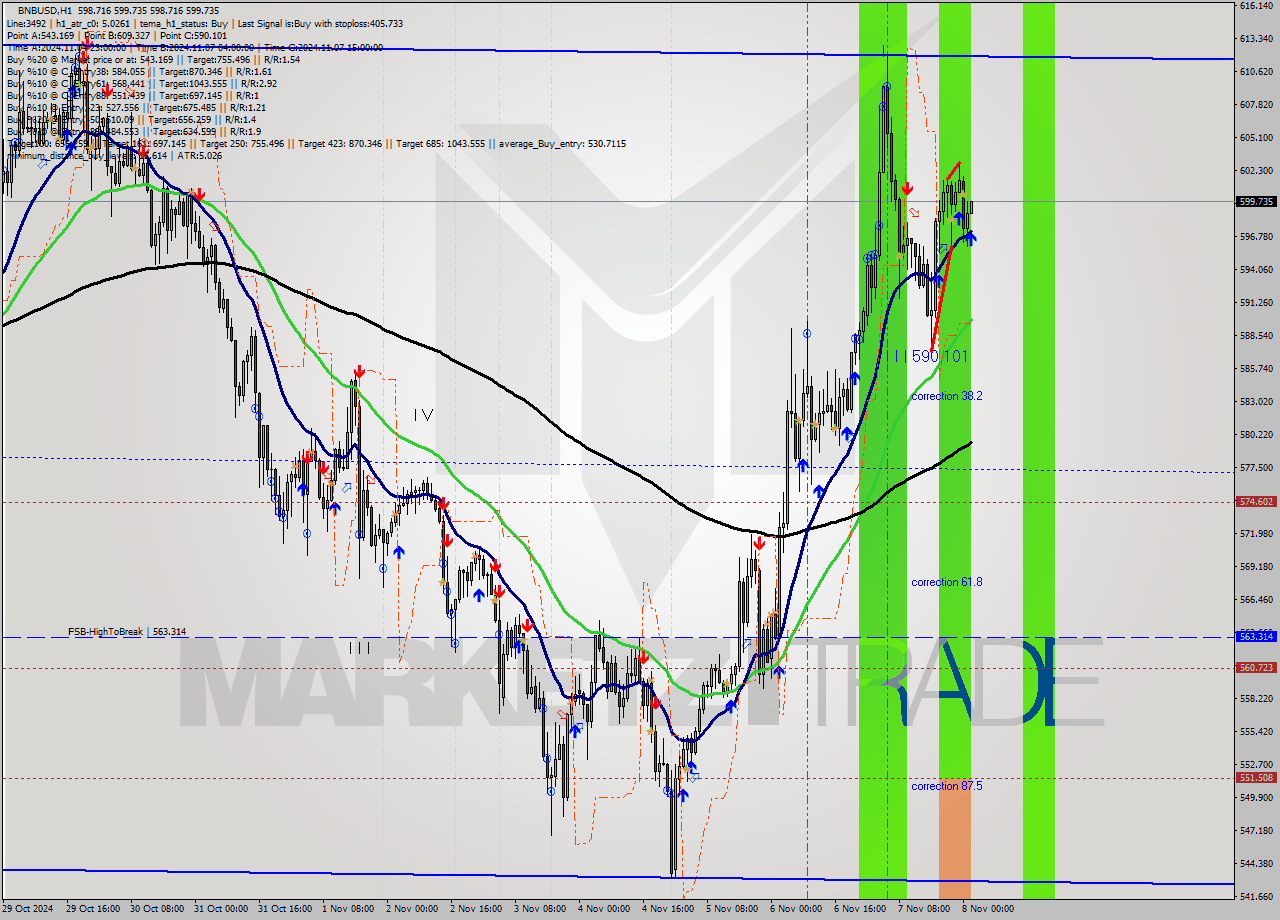Viewport: 1280px width, 920px height.
Task: Click the 'FSB-HighToBreak | 563.314' label
Action: pos(127,632)
